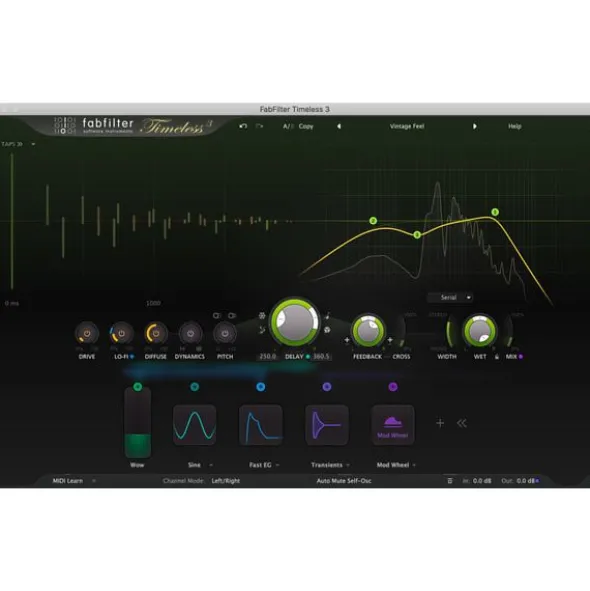Click the Wow source label
This screenshot has width=590, height=591.
(137, 465)
